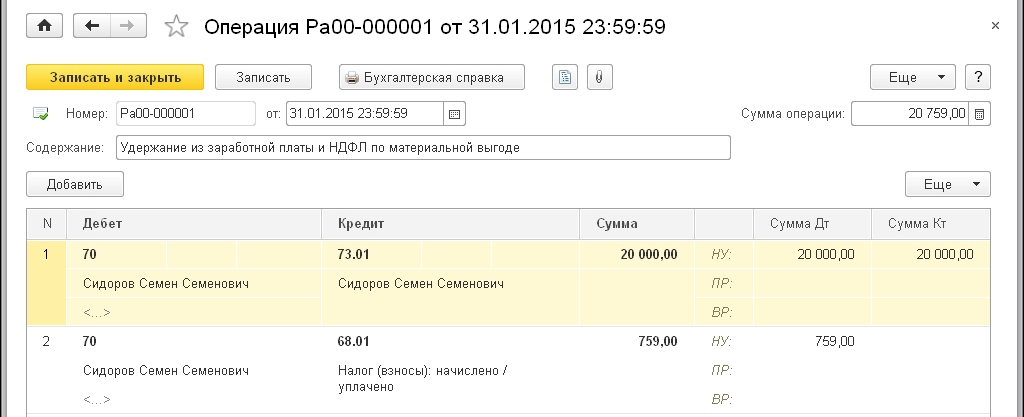This screenshot has width=1024, height=417.
Task: Open the document report icon
Action: click(565, 77)
